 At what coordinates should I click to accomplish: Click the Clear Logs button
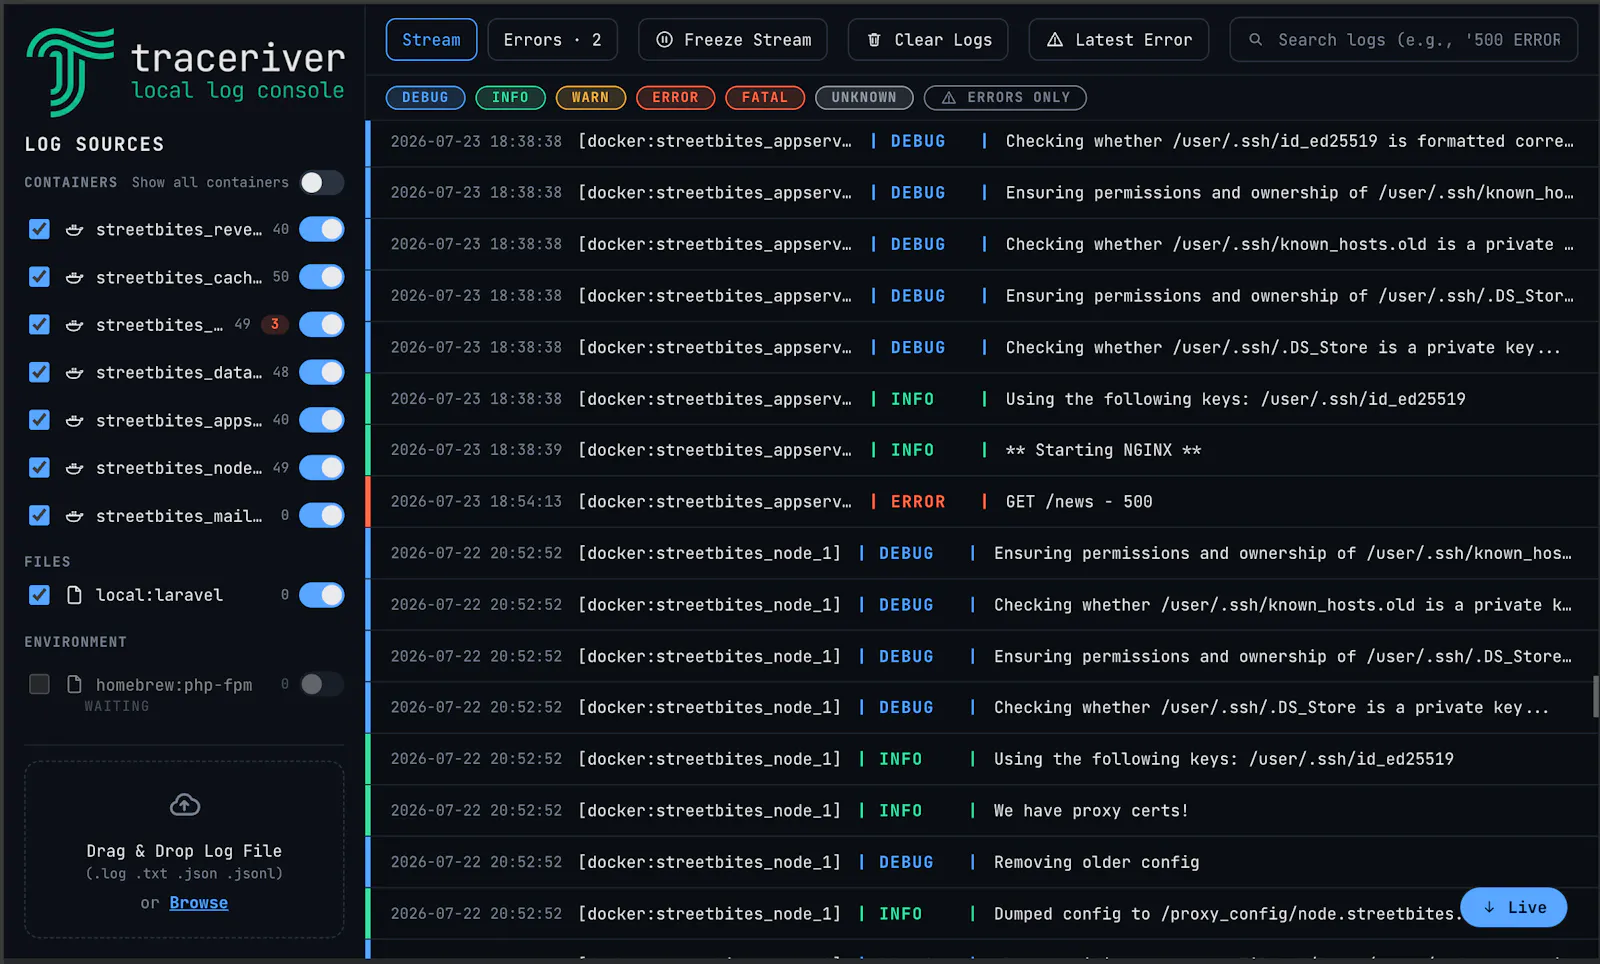[x=928, y=40]
